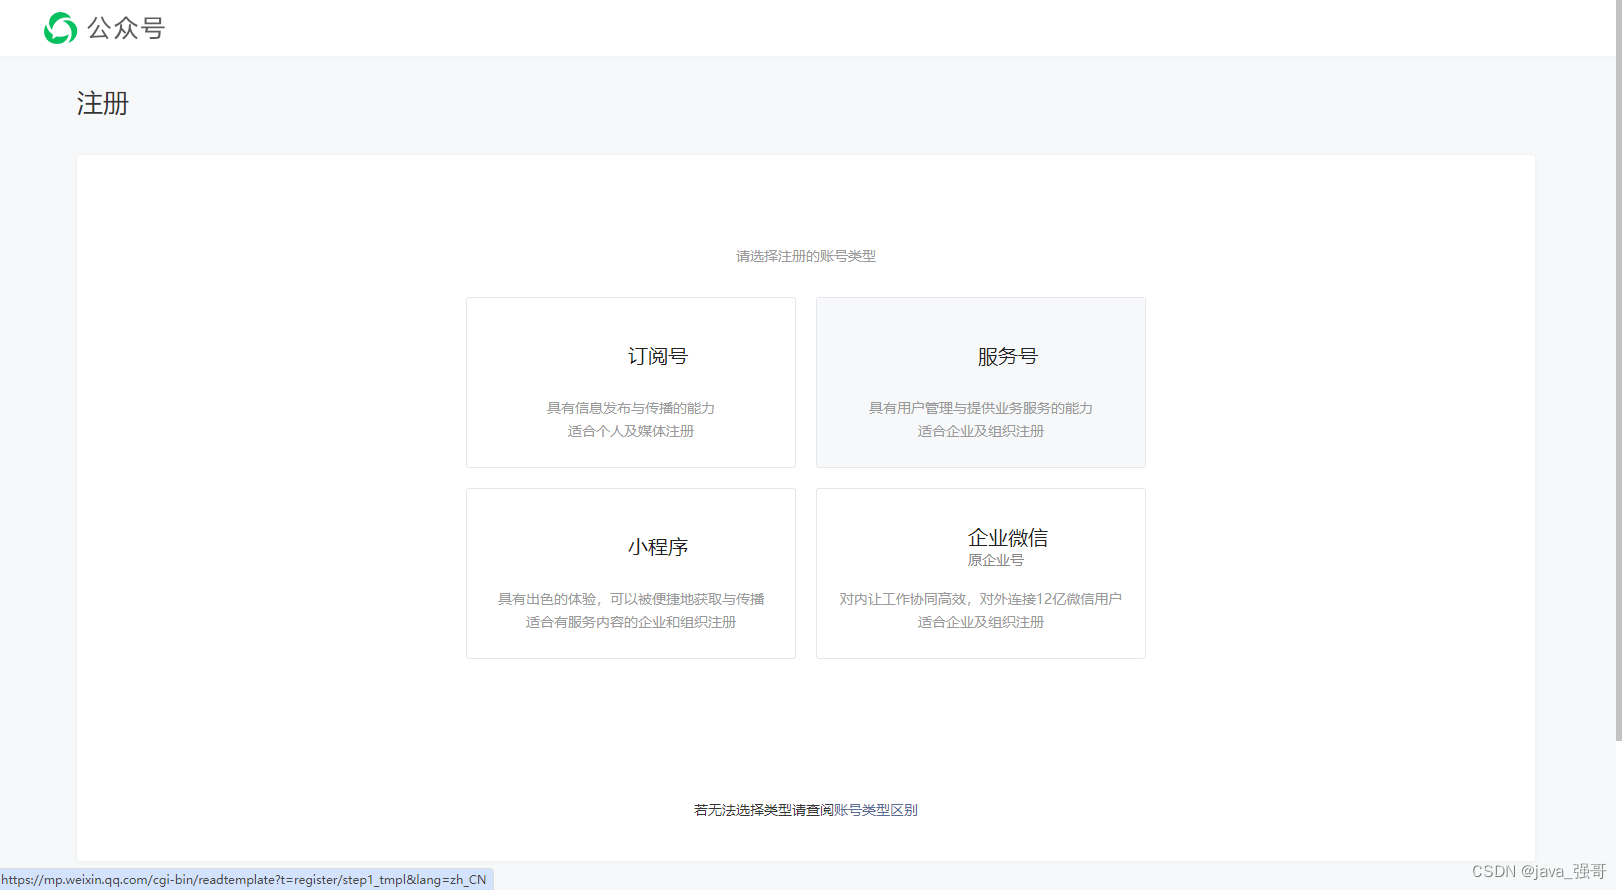Select the 订阅号 account type card

tap(631, 382)
